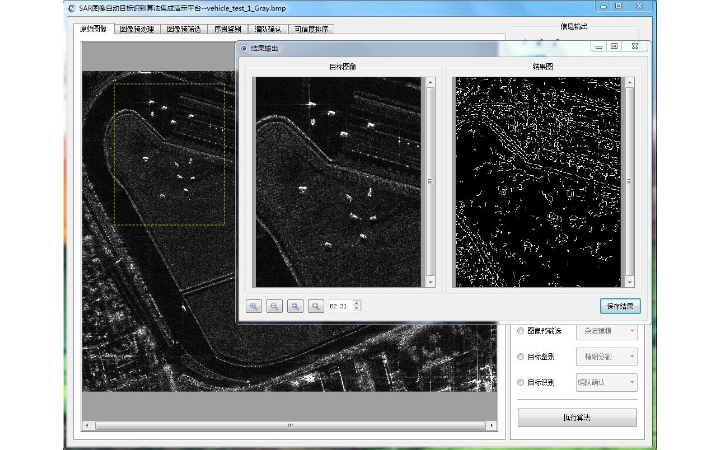
Task: Open the dropdown next to 图像预筛选
Action: (607, 331)
